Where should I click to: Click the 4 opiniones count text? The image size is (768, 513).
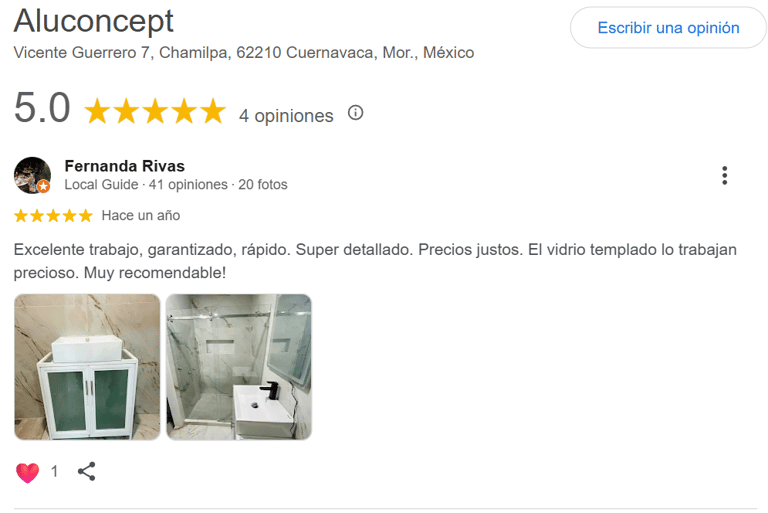coord(286,116)
